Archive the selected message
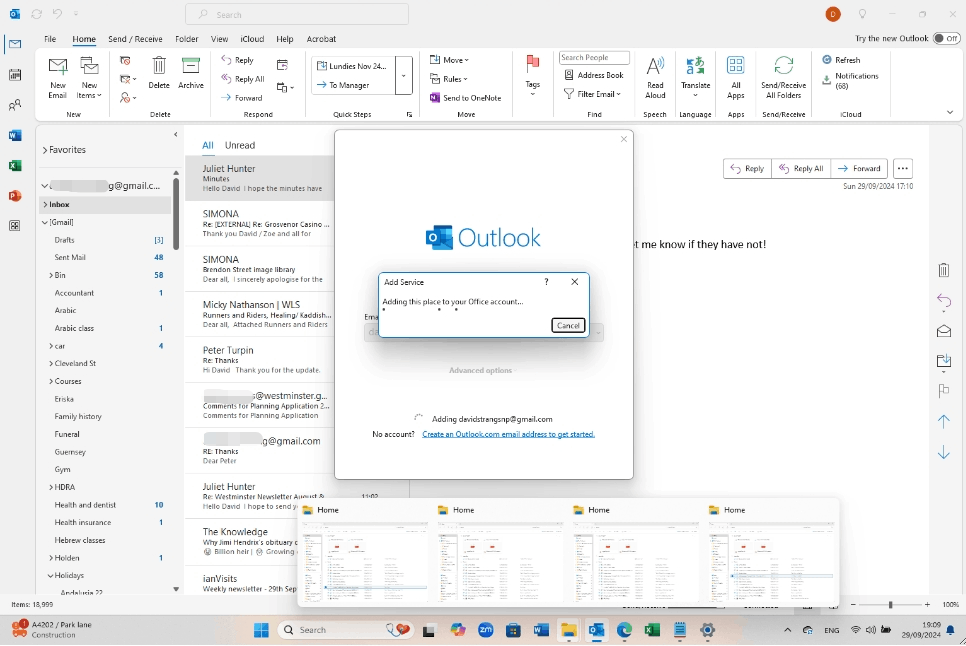The height and width of the screenshot is (646, 966). (x=191, y=73)
